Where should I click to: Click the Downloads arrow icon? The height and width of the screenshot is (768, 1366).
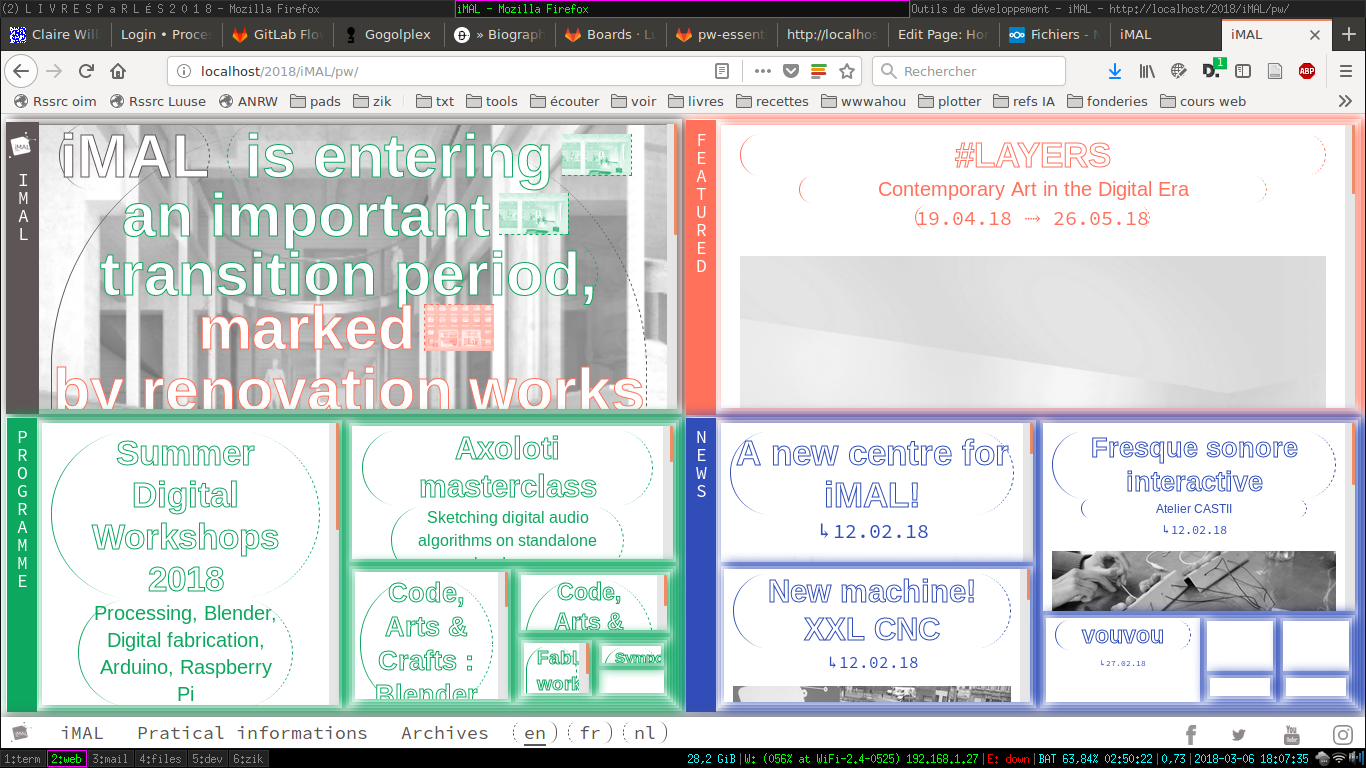pos(1115,71)
